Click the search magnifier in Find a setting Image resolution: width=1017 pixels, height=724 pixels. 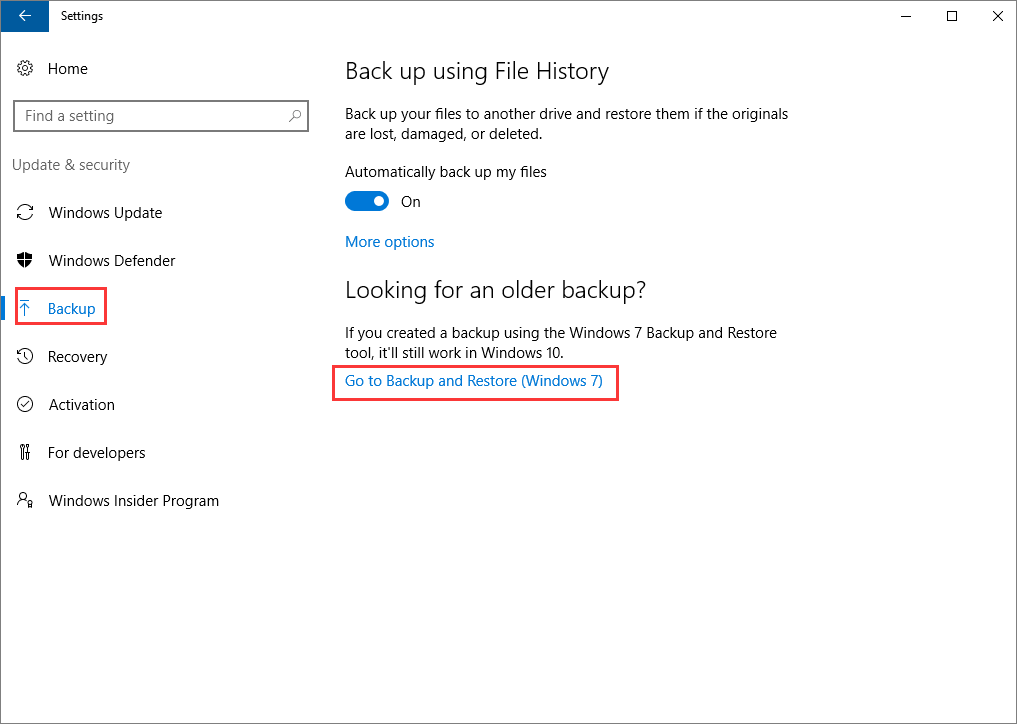pyautogui.click(x=295, y=116)
